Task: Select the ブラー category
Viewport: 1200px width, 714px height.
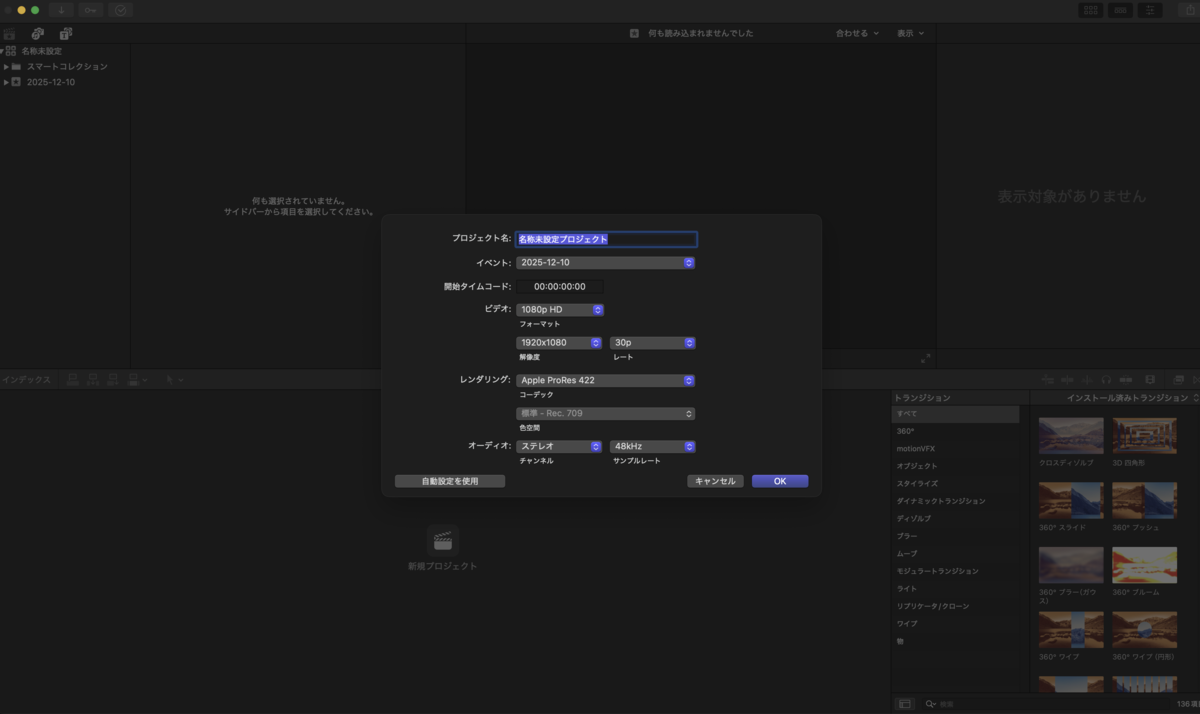Action: point(955,536)
